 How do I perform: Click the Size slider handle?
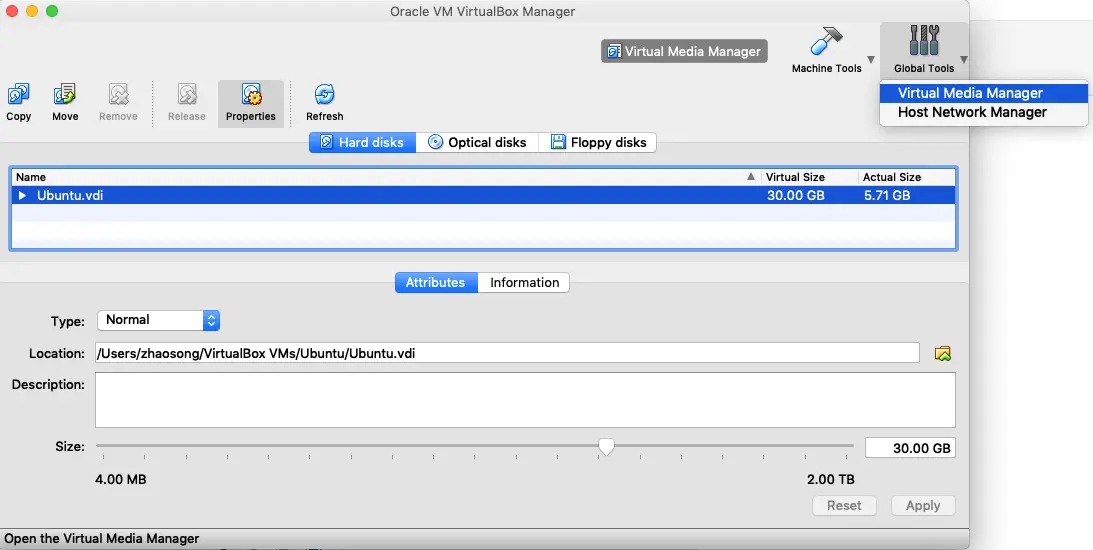click(606, 447)
